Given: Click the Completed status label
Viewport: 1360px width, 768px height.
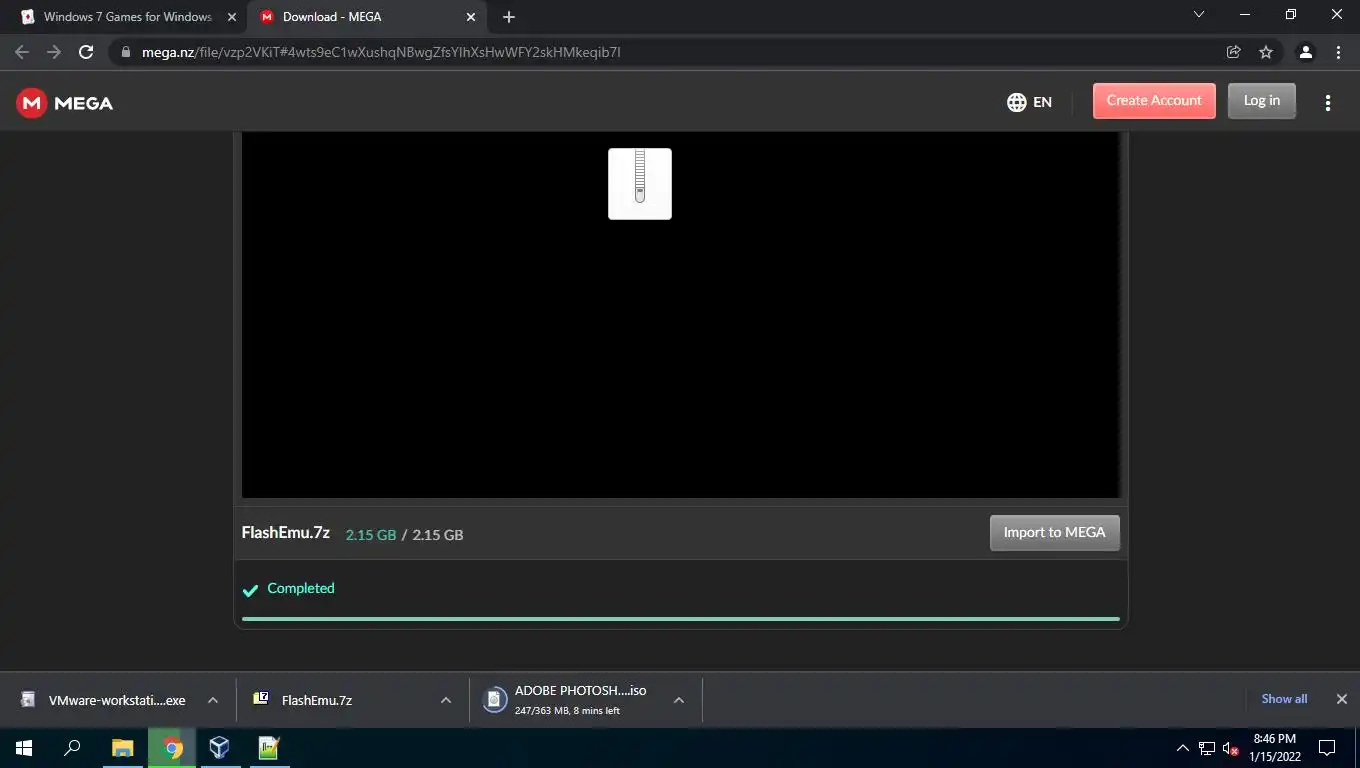Looking at the screenshot, I should (x=301, y=588).
